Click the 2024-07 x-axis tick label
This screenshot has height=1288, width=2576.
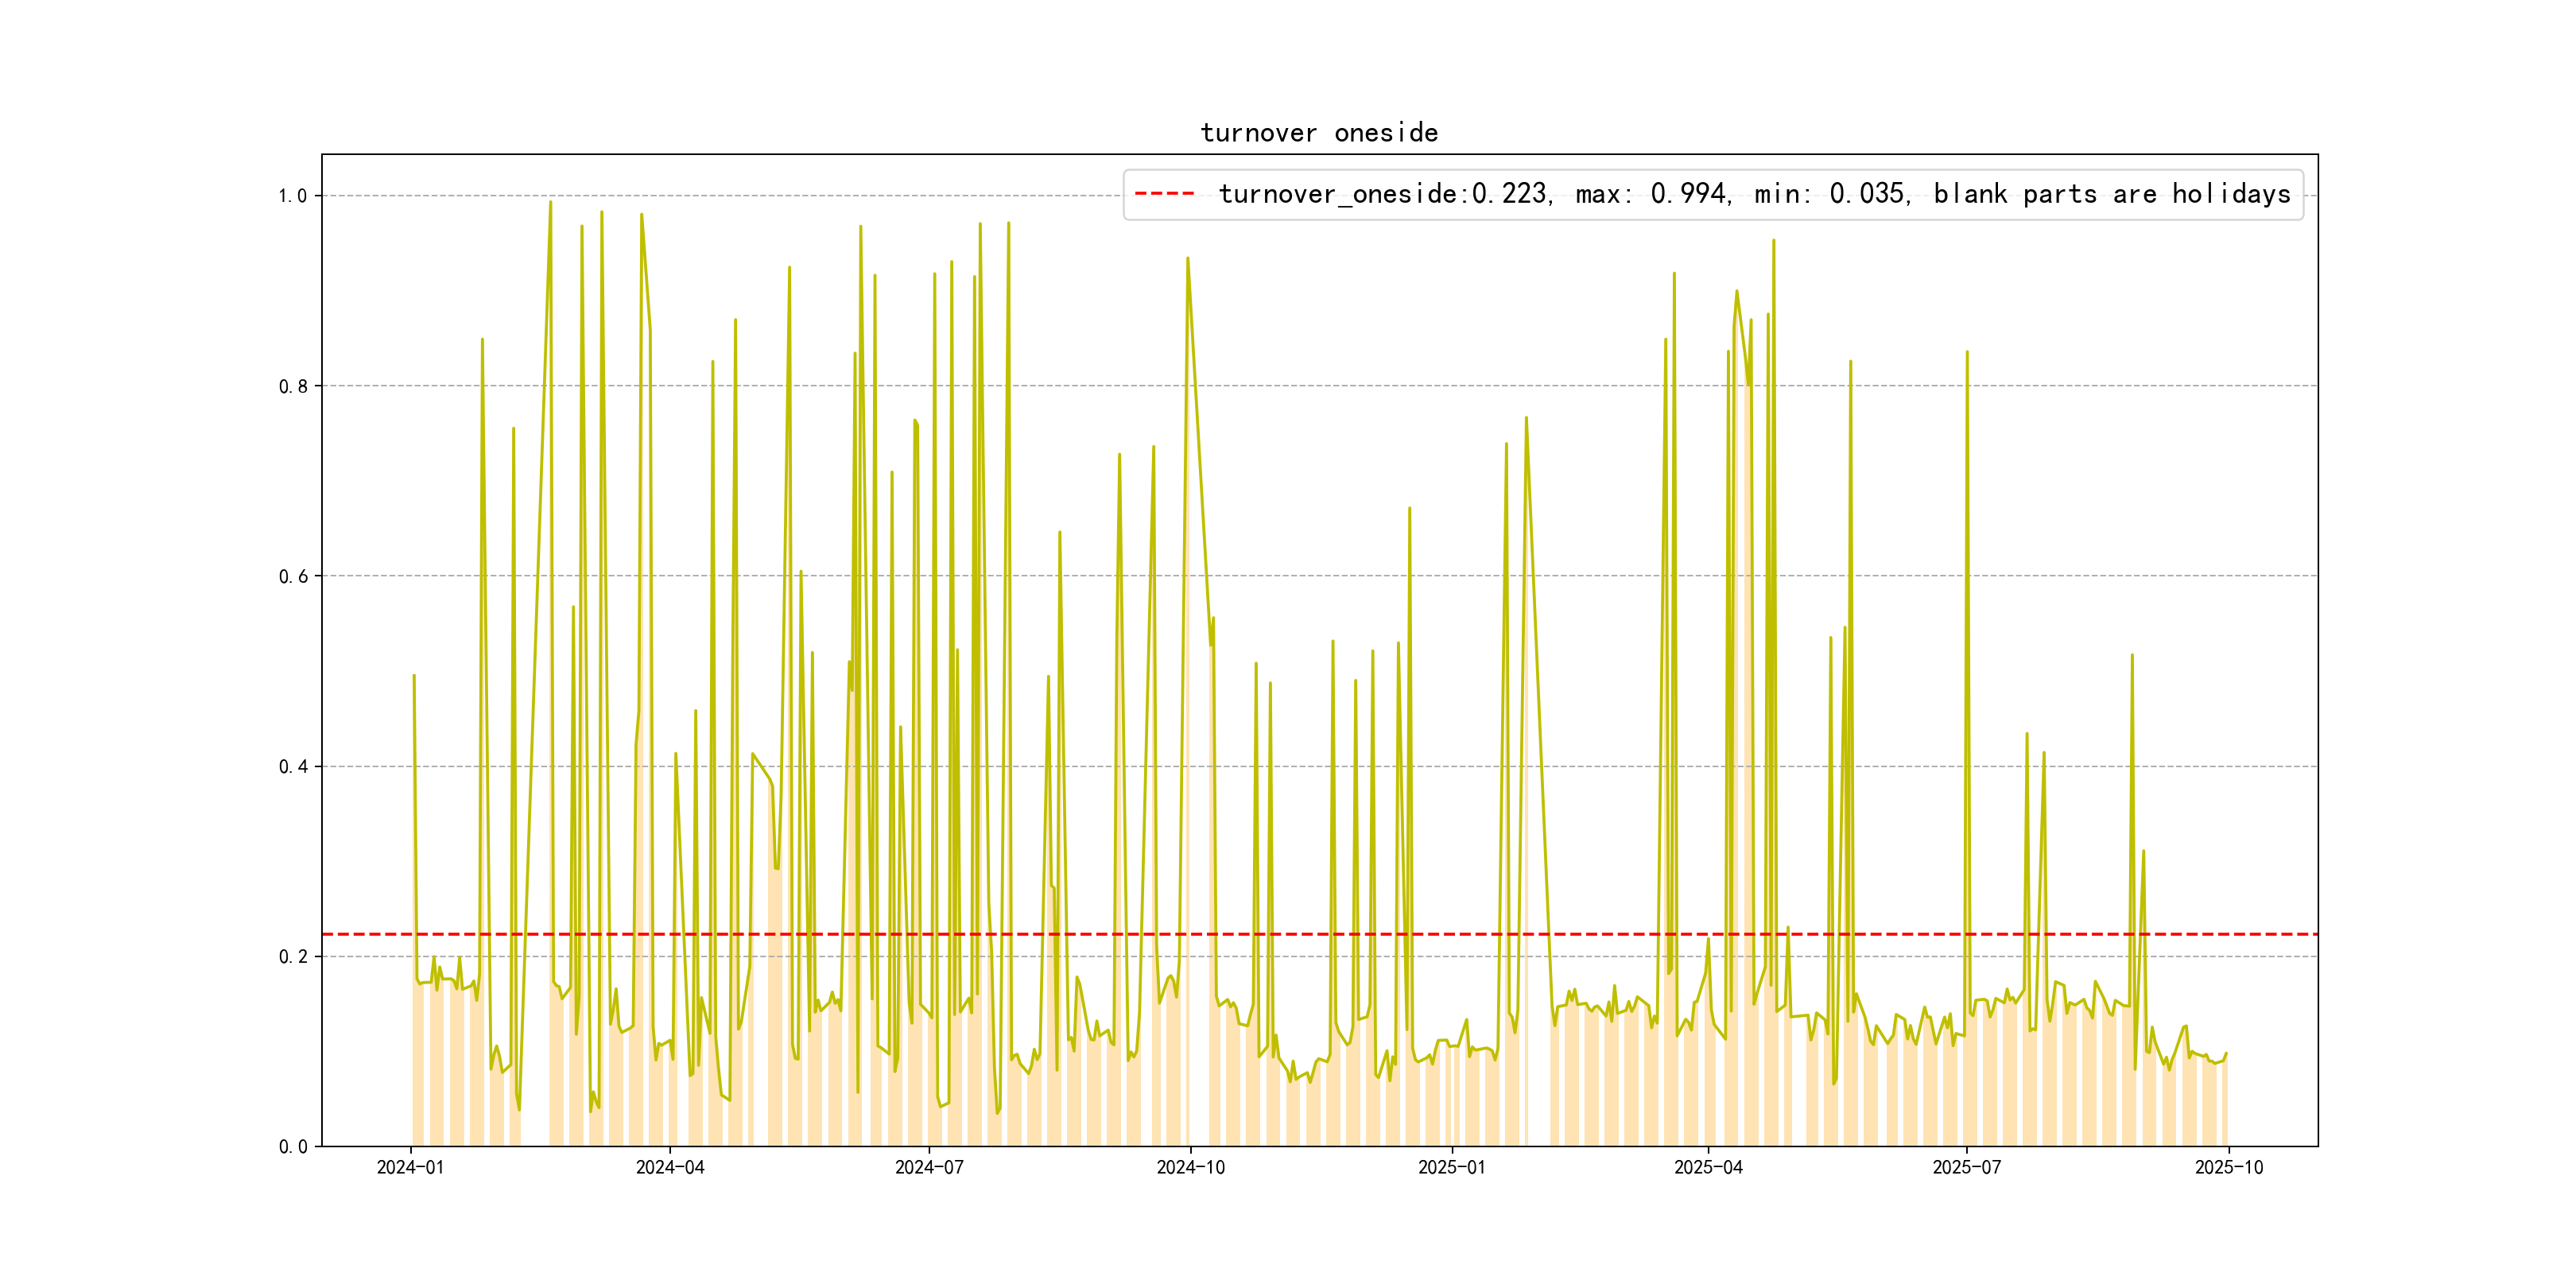929,1167
